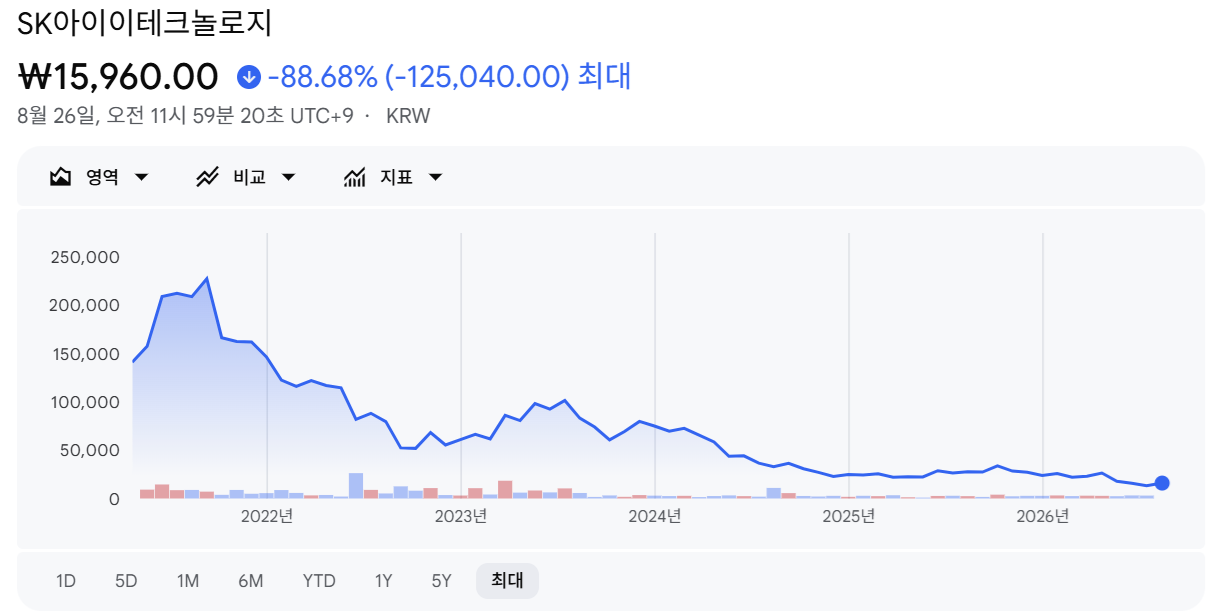
Task: Click the 150,000 y-axis label
Action: coord(85,354)
